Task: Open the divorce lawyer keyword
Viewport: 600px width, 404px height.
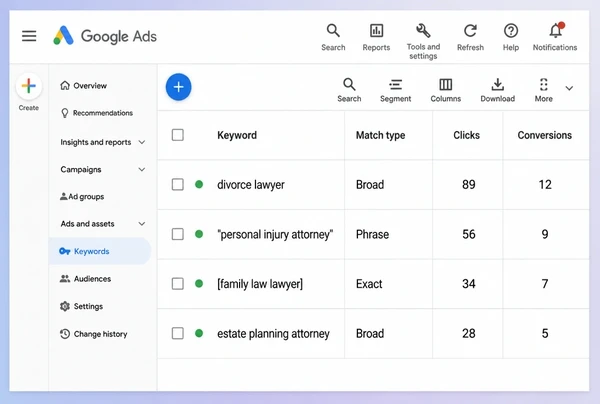Action: [x=251, y=185]
